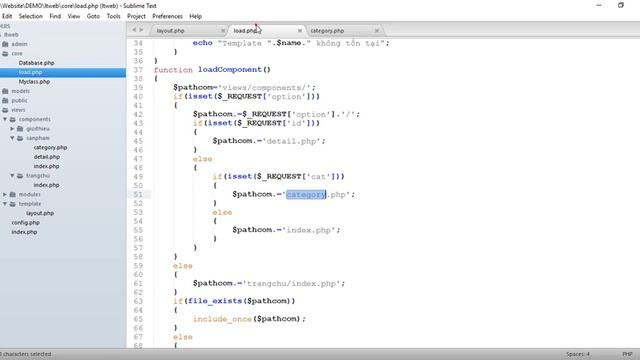Open the Edit menu
Image resolution: width=640 pixels, height=360 pixels.
pyautogui.click(x=7, y=16)
